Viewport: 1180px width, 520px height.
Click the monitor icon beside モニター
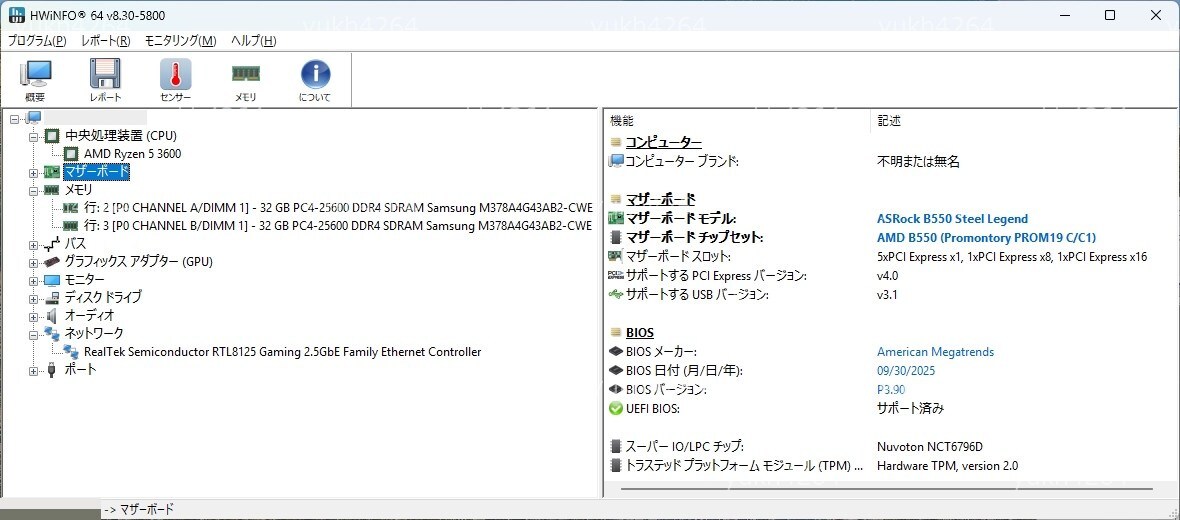pyautogui.click(x=52, y=280)
